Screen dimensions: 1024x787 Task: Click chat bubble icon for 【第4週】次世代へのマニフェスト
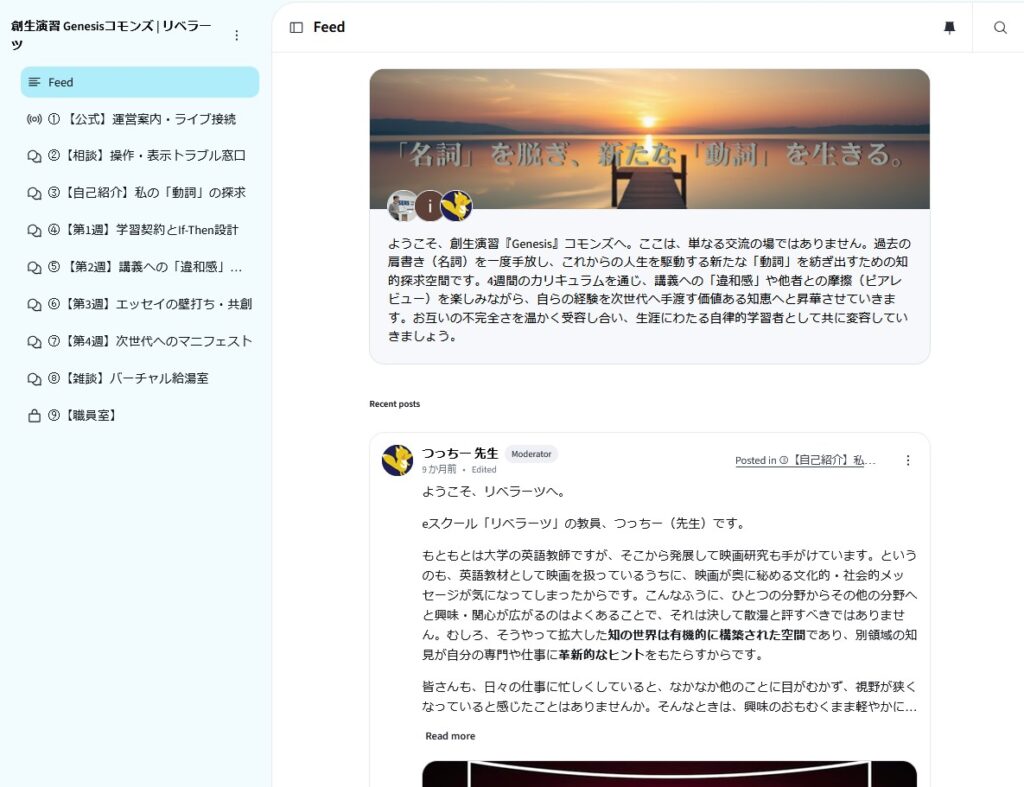[34, 342]
